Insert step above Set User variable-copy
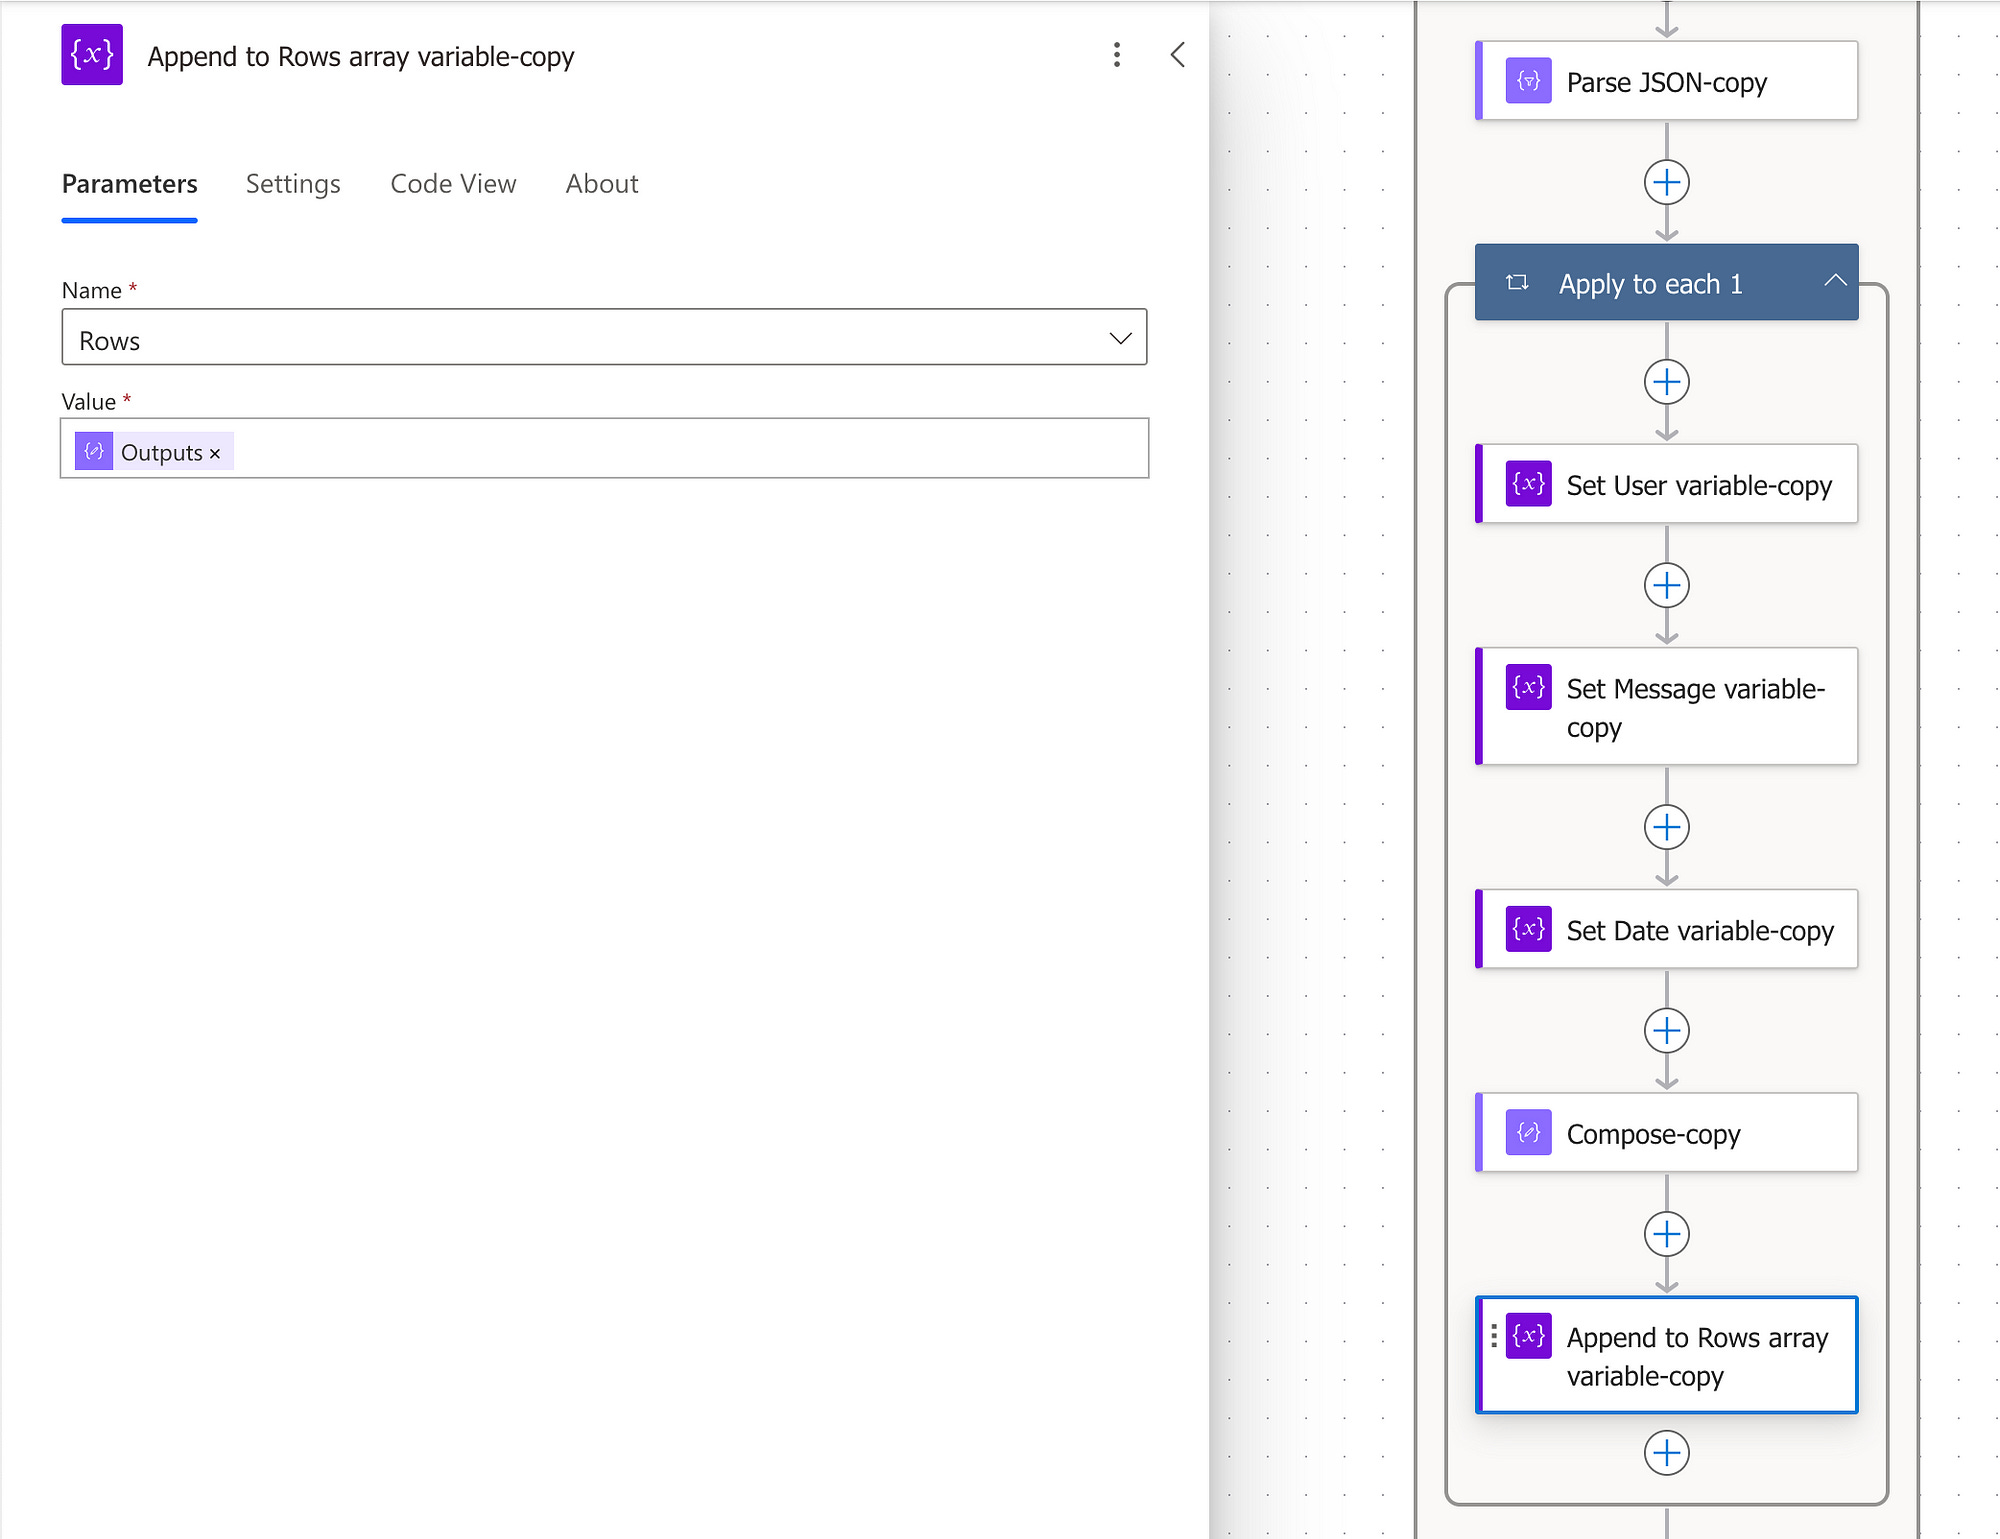The image size is (2000, 1539). click(1666, 382)
